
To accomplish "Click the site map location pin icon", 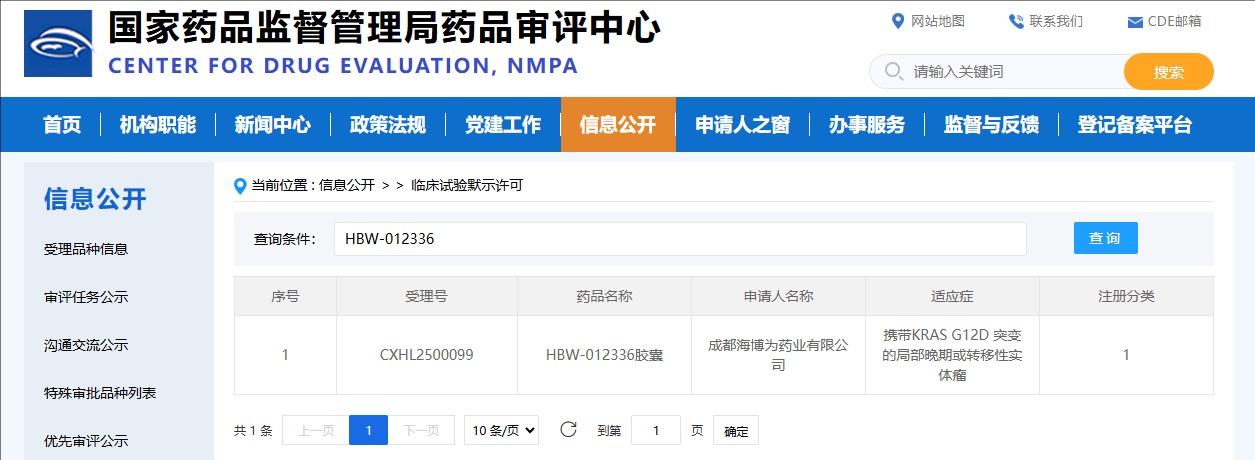I will [897, 21].
